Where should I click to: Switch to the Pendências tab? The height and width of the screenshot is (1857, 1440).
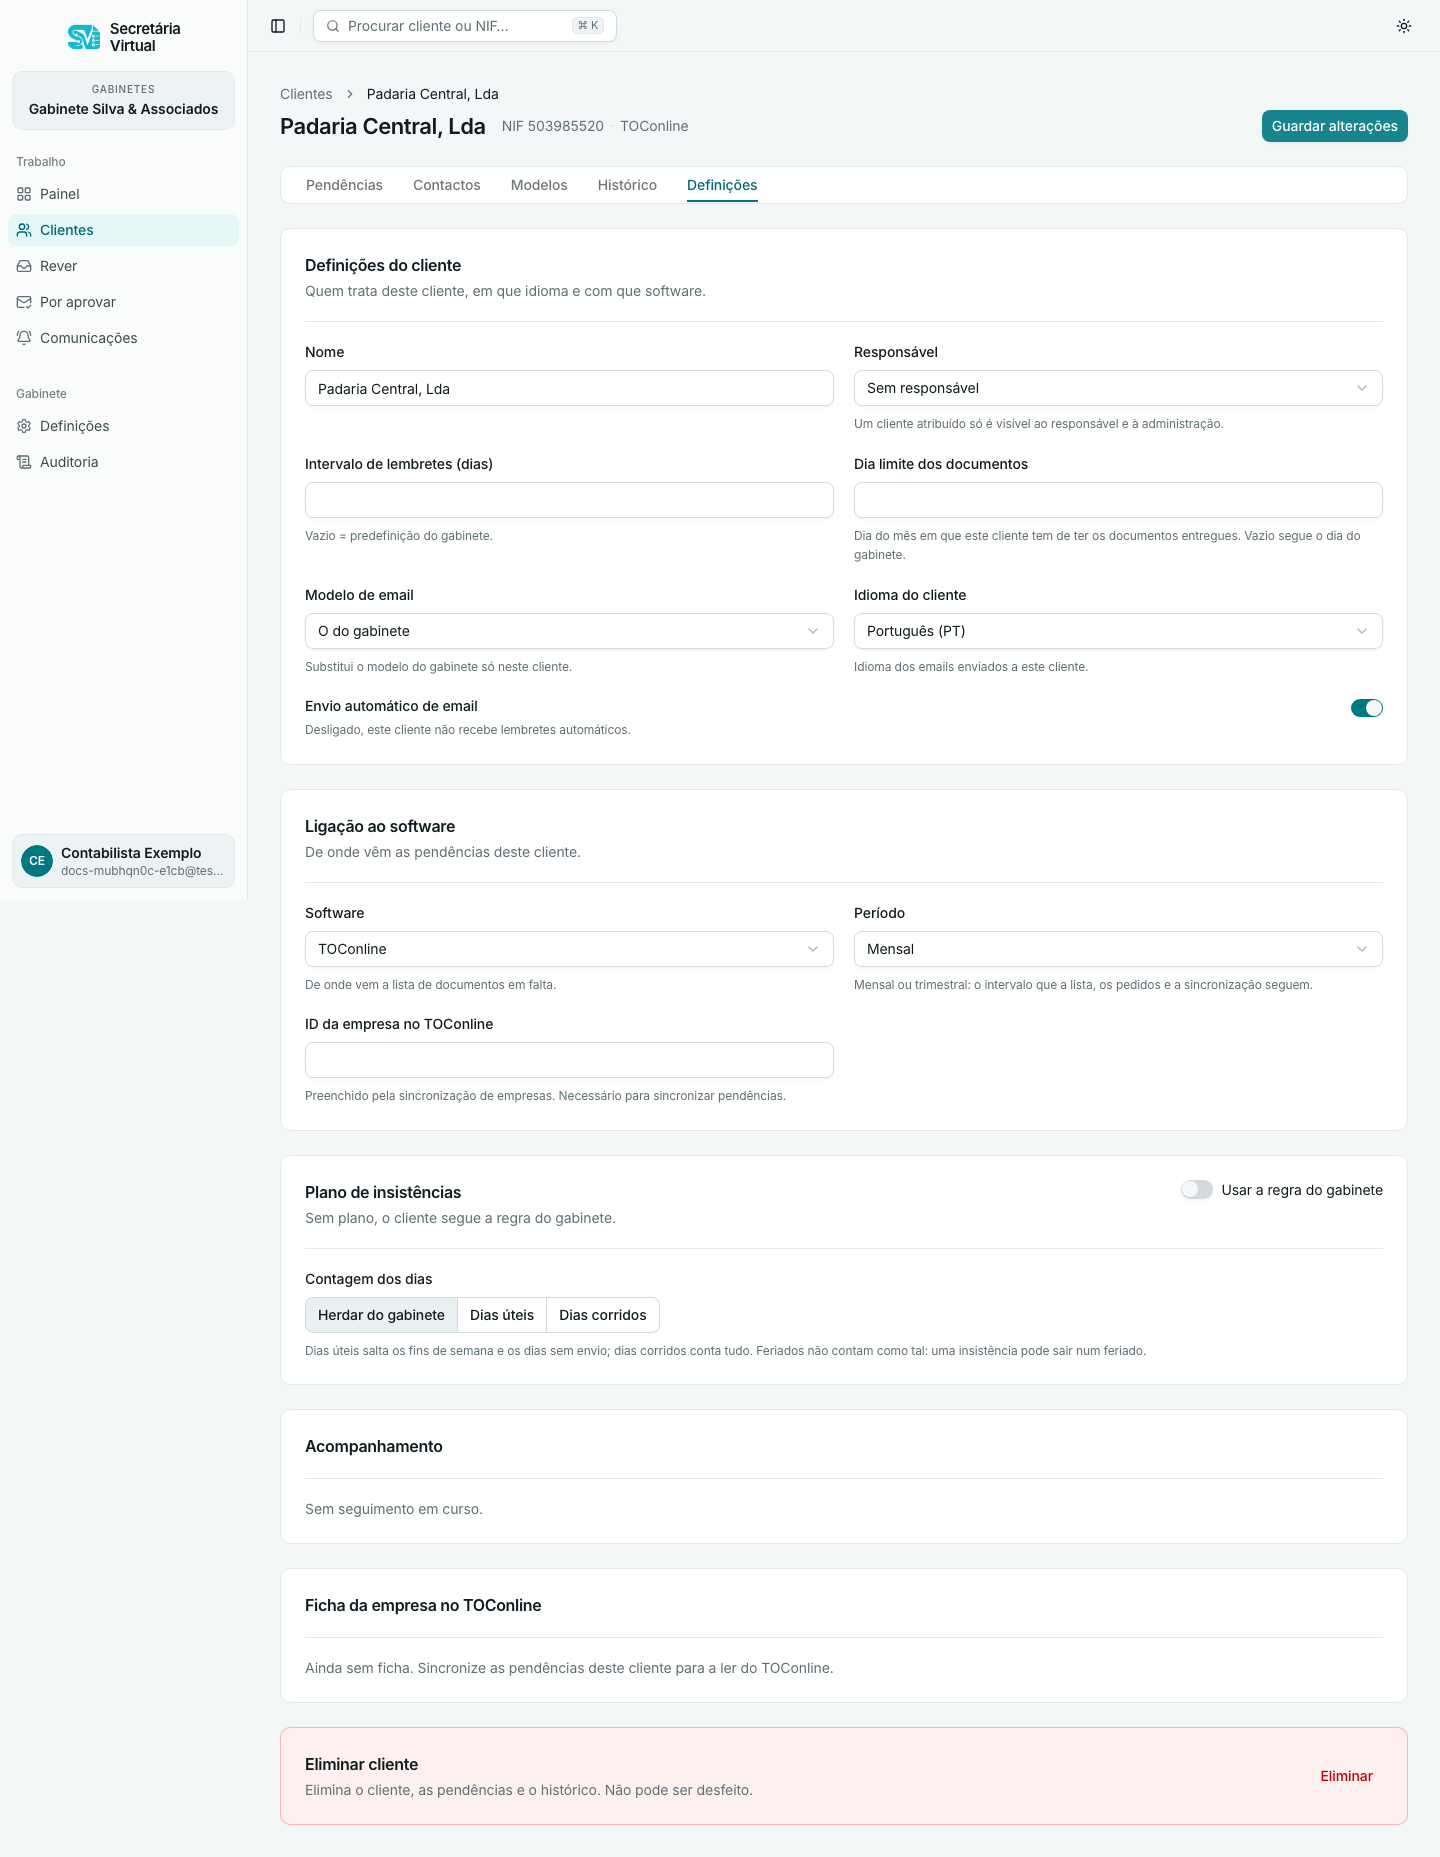point(344,185)
